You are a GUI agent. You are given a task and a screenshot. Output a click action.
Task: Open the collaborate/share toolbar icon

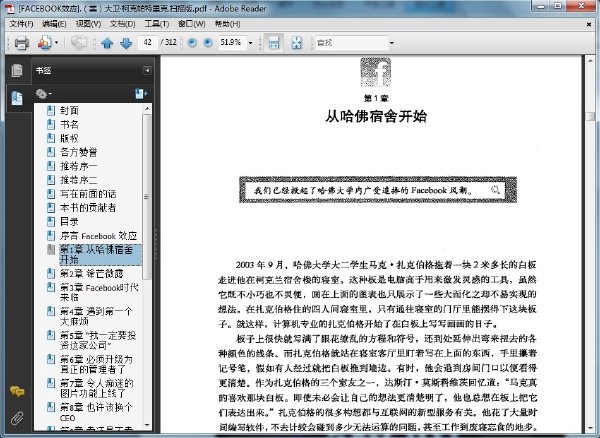[x=44, y=42]
